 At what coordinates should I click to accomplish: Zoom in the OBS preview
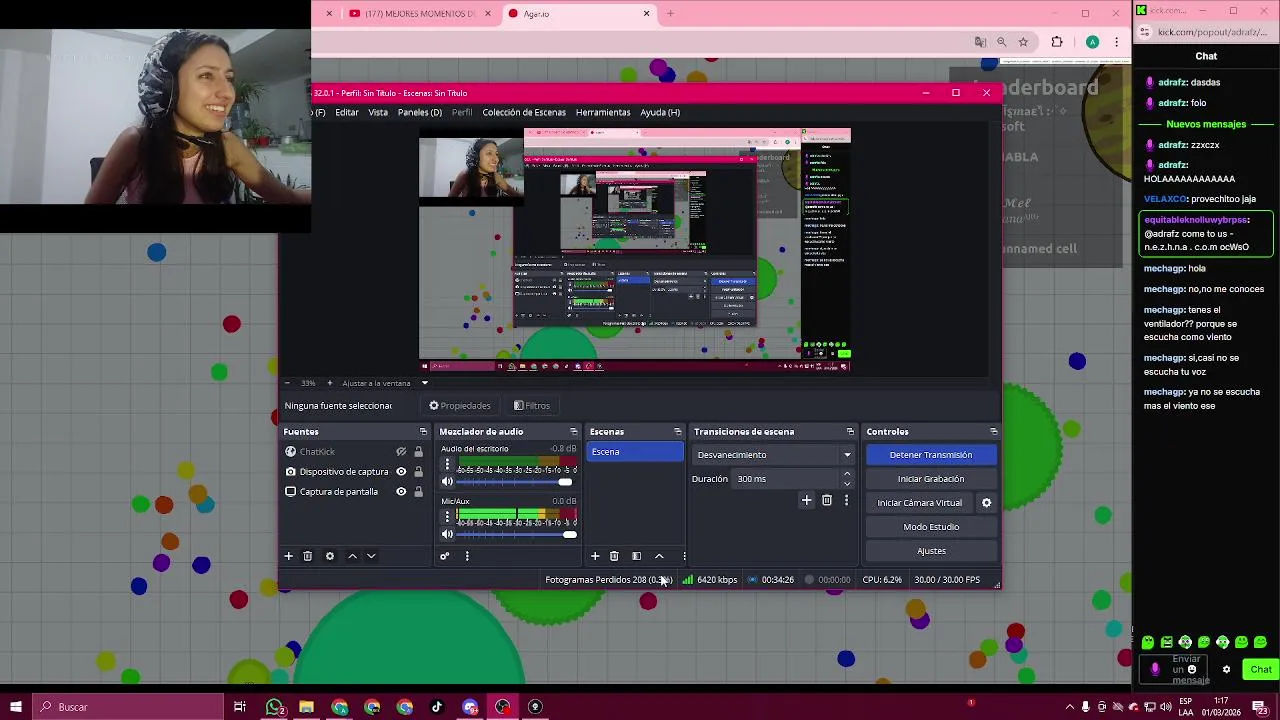[x=330, y=383]
